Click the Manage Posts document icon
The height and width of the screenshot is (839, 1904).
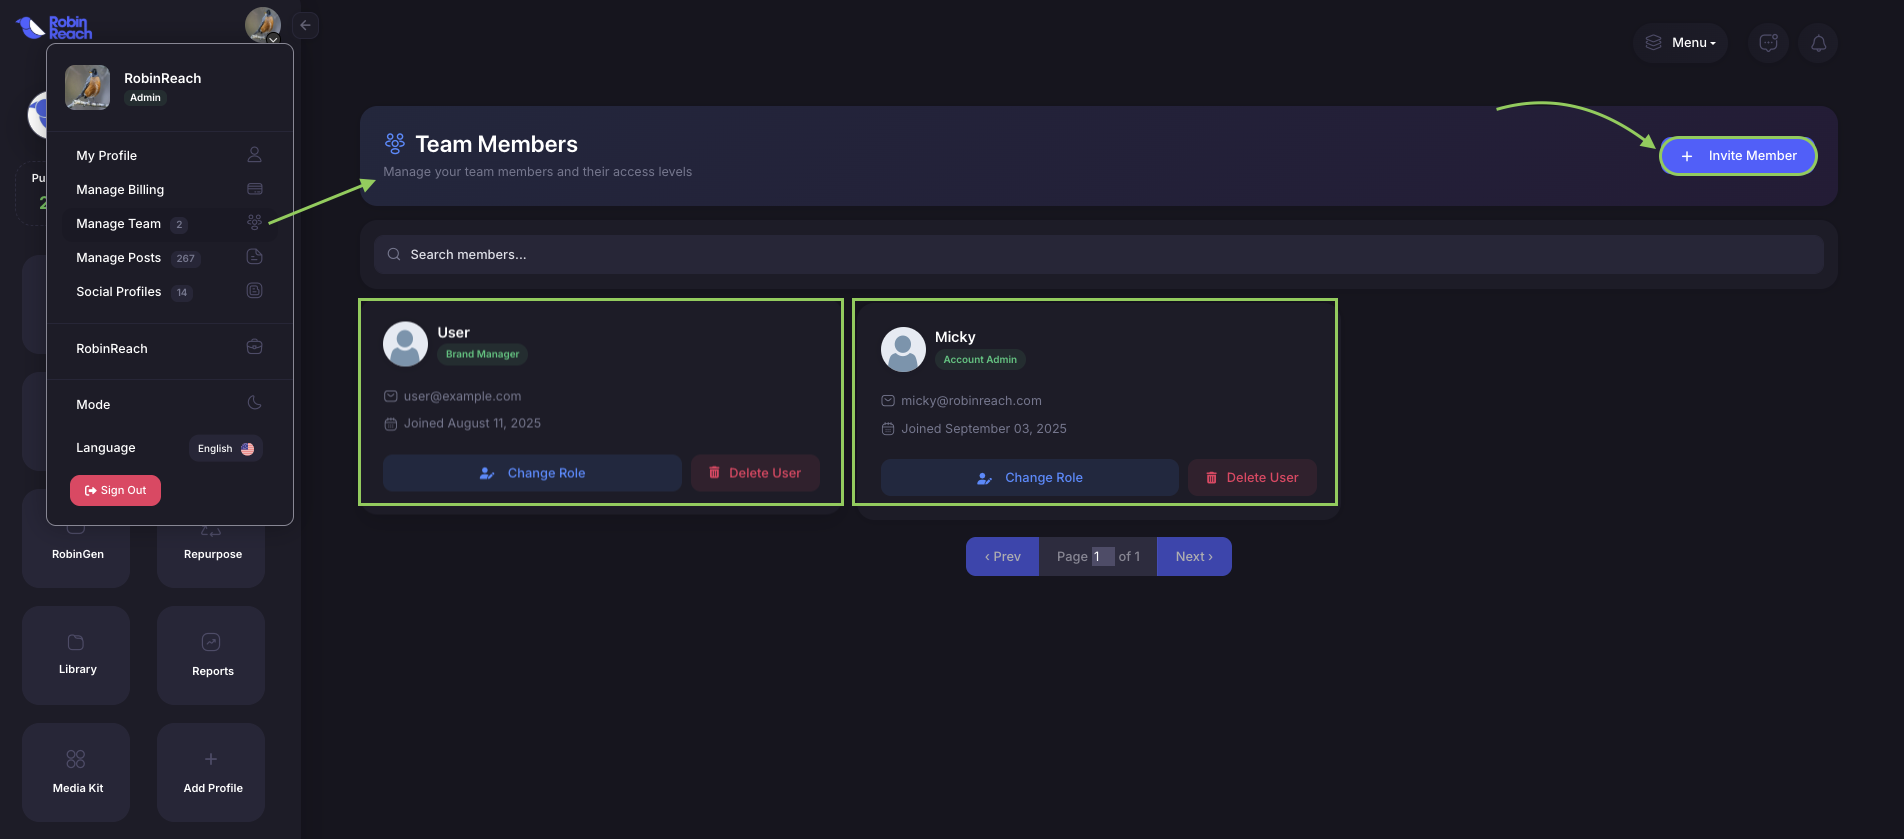pos(255,257)
